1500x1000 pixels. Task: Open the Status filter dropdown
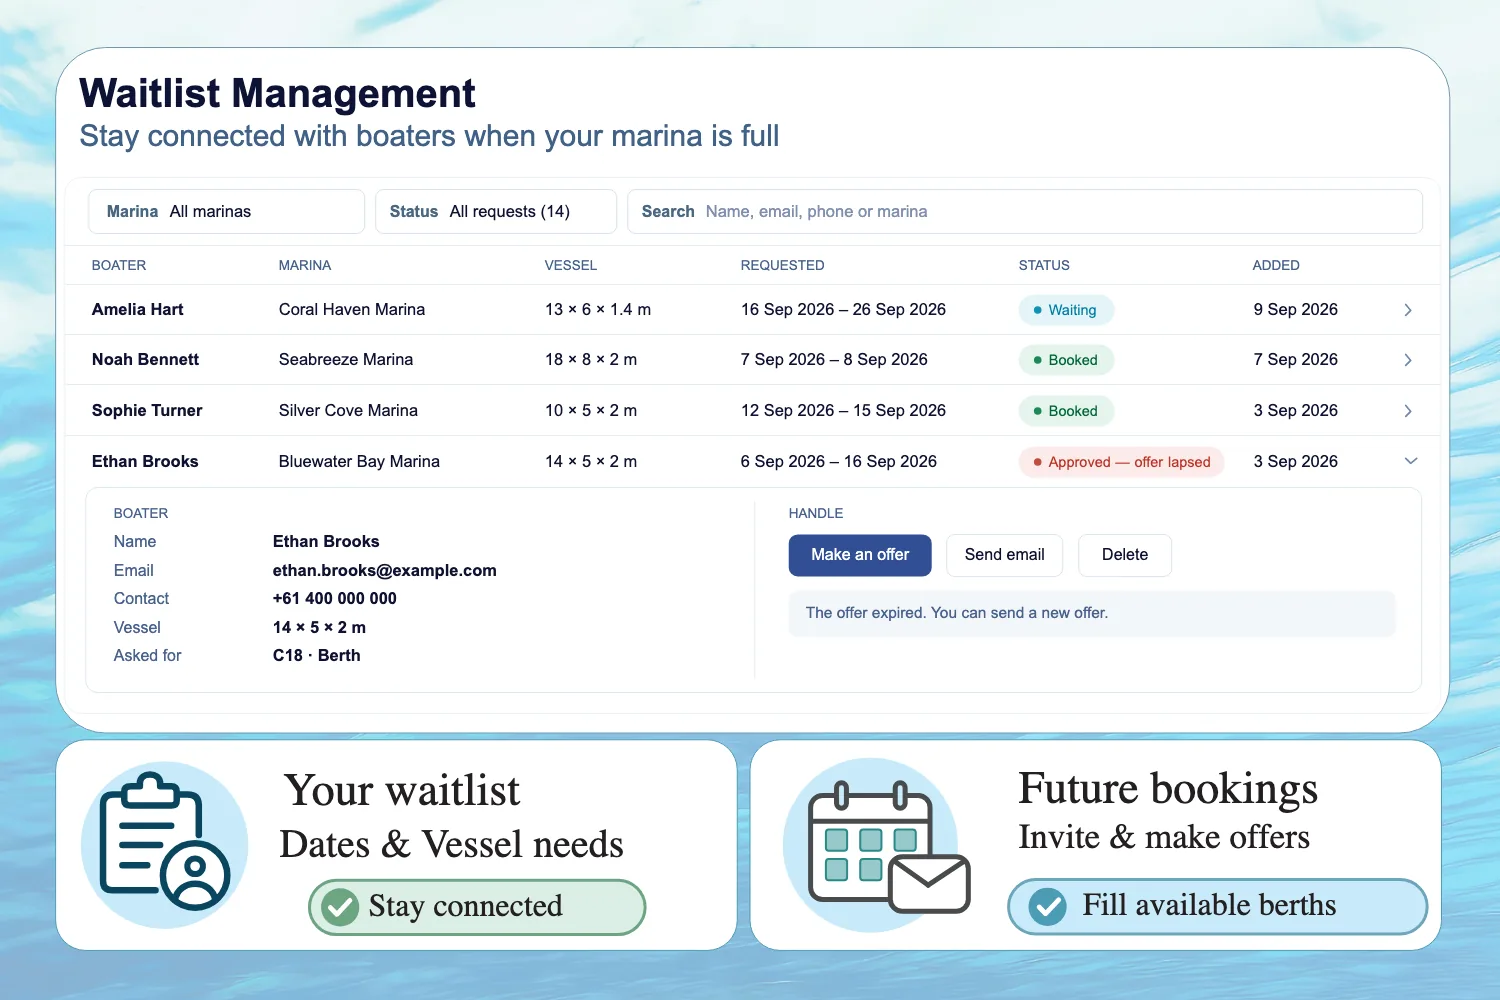tap(496, 212)
